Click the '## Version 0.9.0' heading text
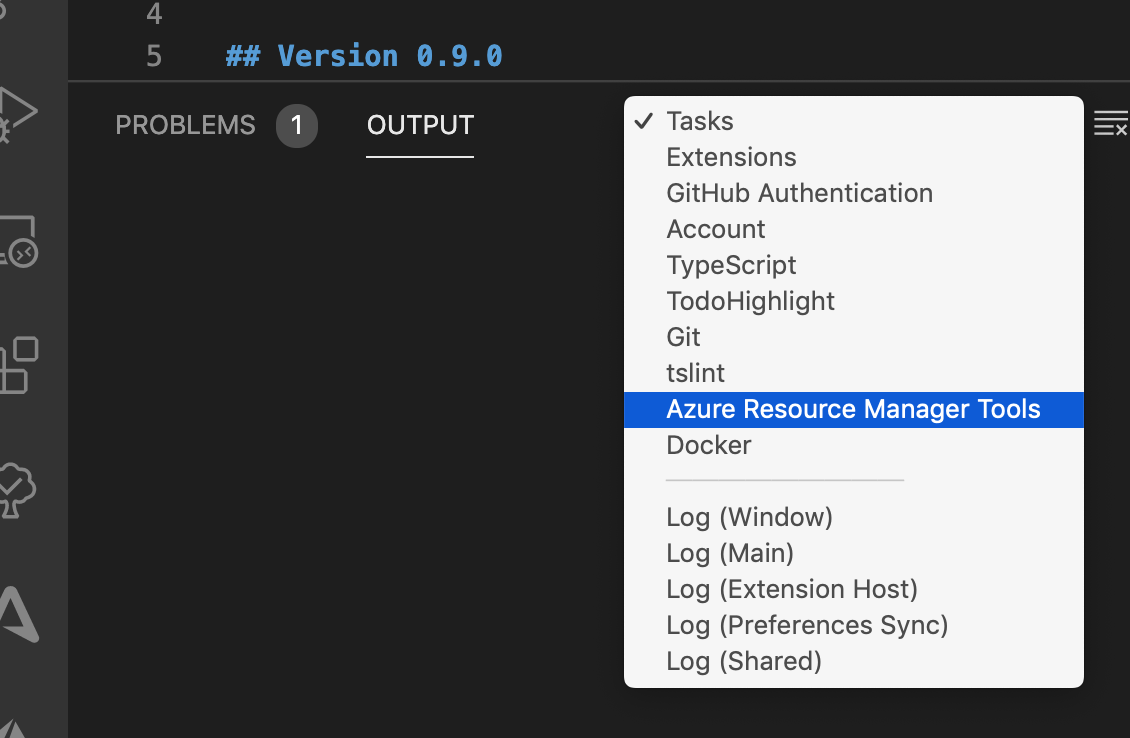 point(364,56)
